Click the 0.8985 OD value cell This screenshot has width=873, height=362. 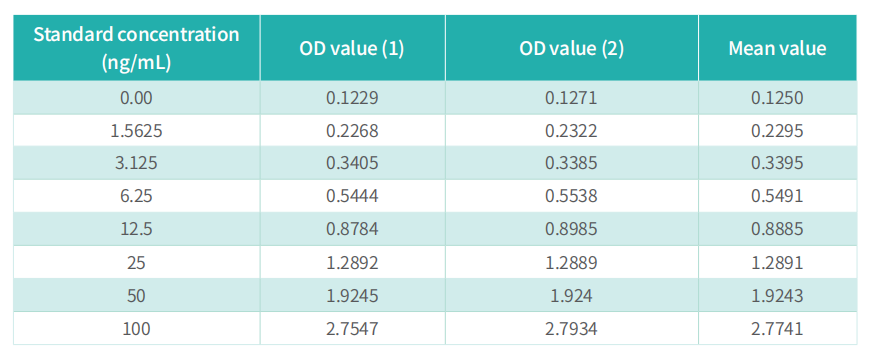click(572, 229)
